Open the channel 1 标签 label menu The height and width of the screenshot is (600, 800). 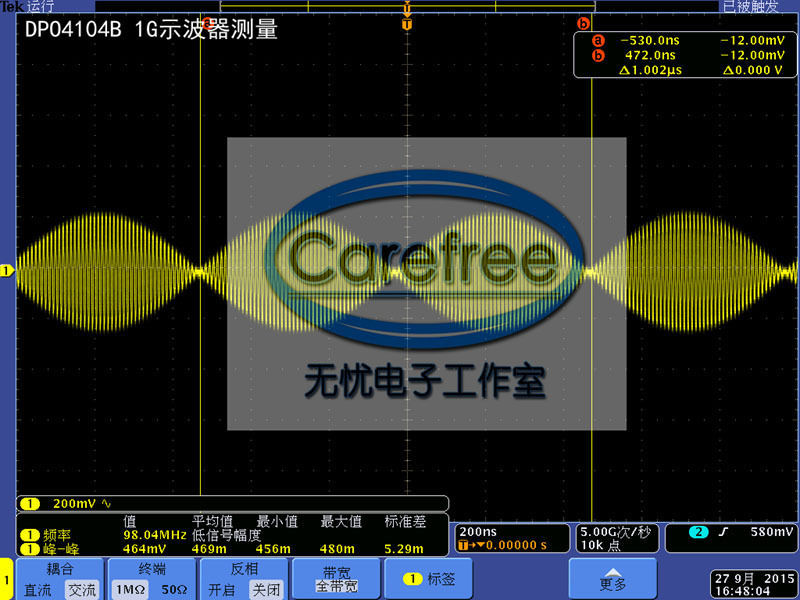tap(428, 579)
